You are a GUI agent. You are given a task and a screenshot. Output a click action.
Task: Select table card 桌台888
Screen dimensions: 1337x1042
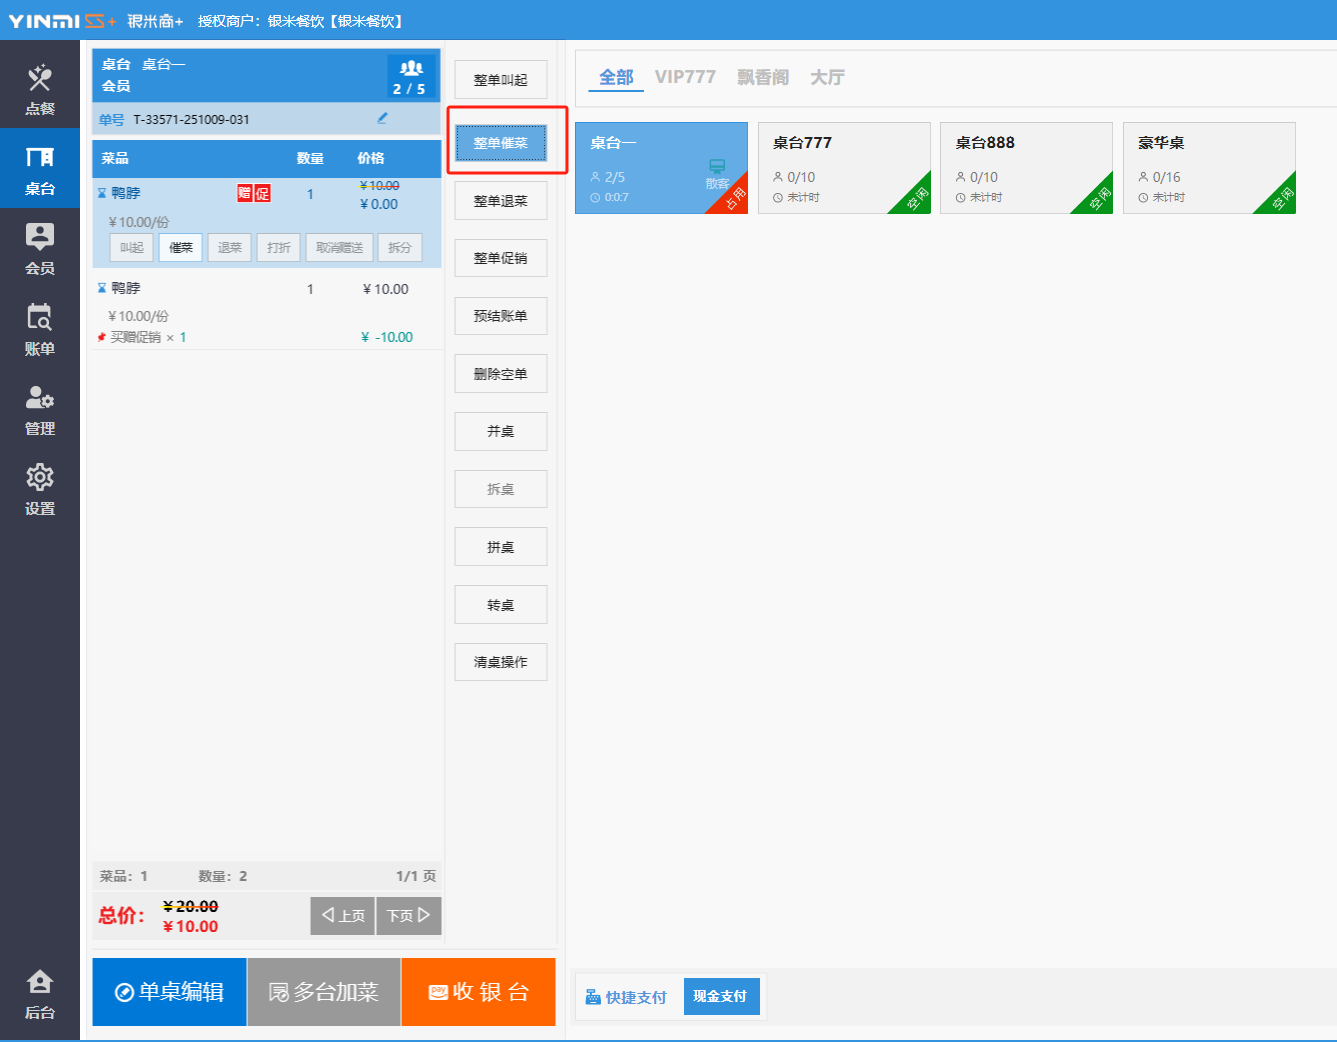1026,167
